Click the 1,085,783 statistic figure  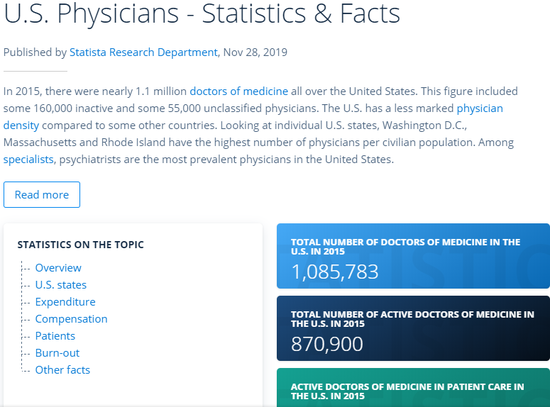(335, 272)
